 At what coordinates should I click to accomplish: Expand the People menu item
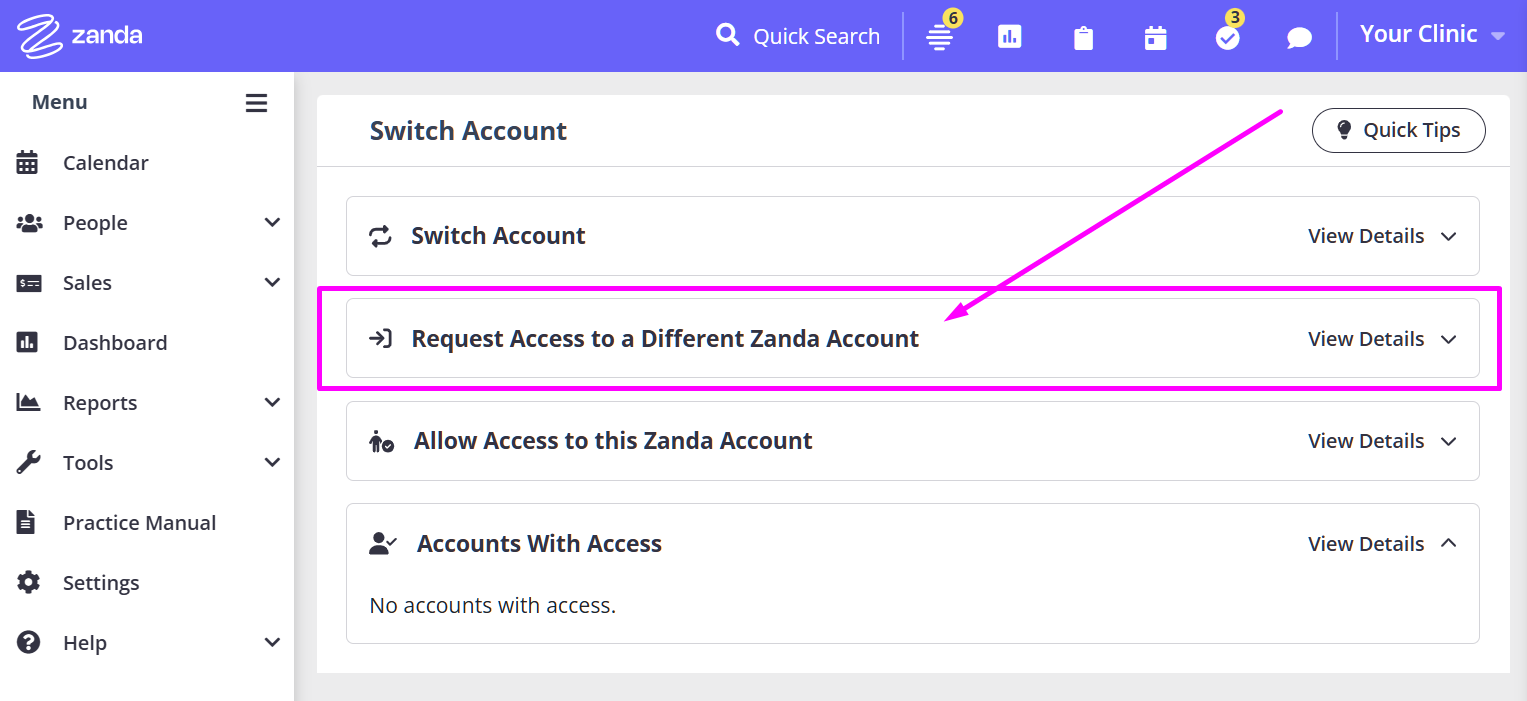(95, 223)
